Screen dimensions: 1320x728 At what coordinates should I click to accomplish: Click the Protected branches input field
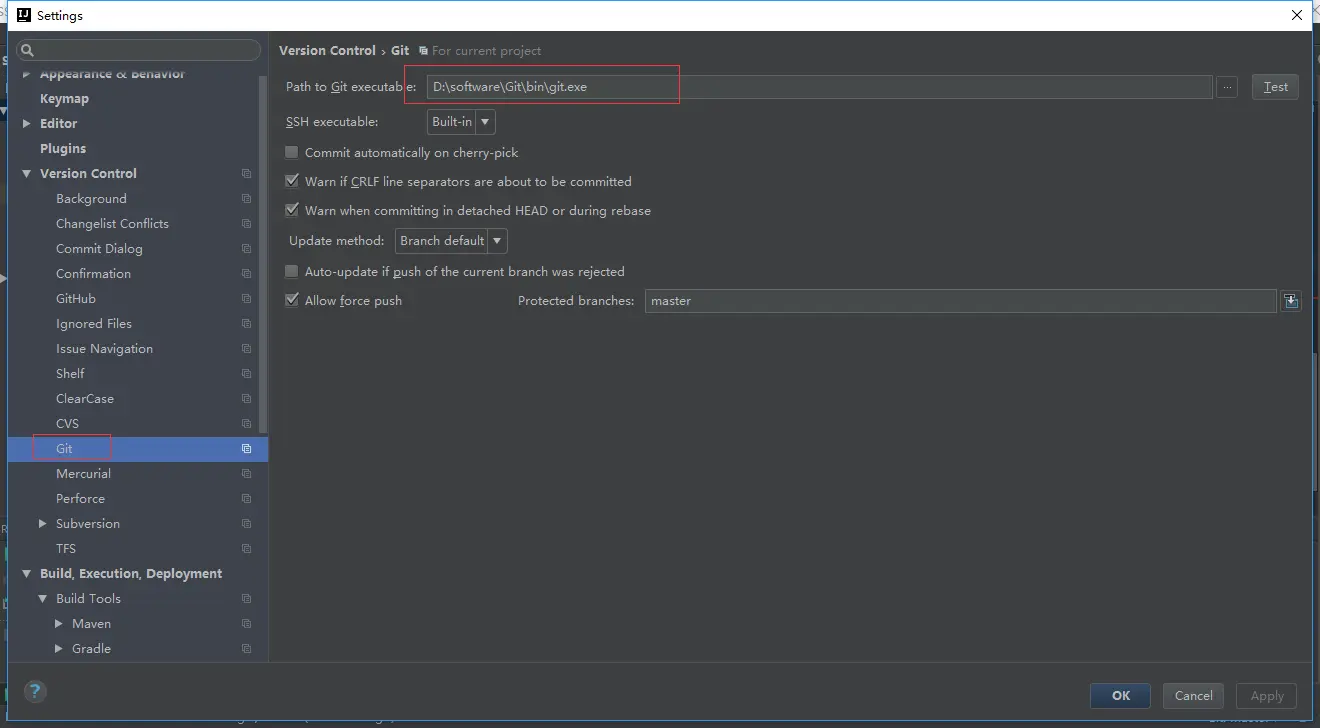960,301
